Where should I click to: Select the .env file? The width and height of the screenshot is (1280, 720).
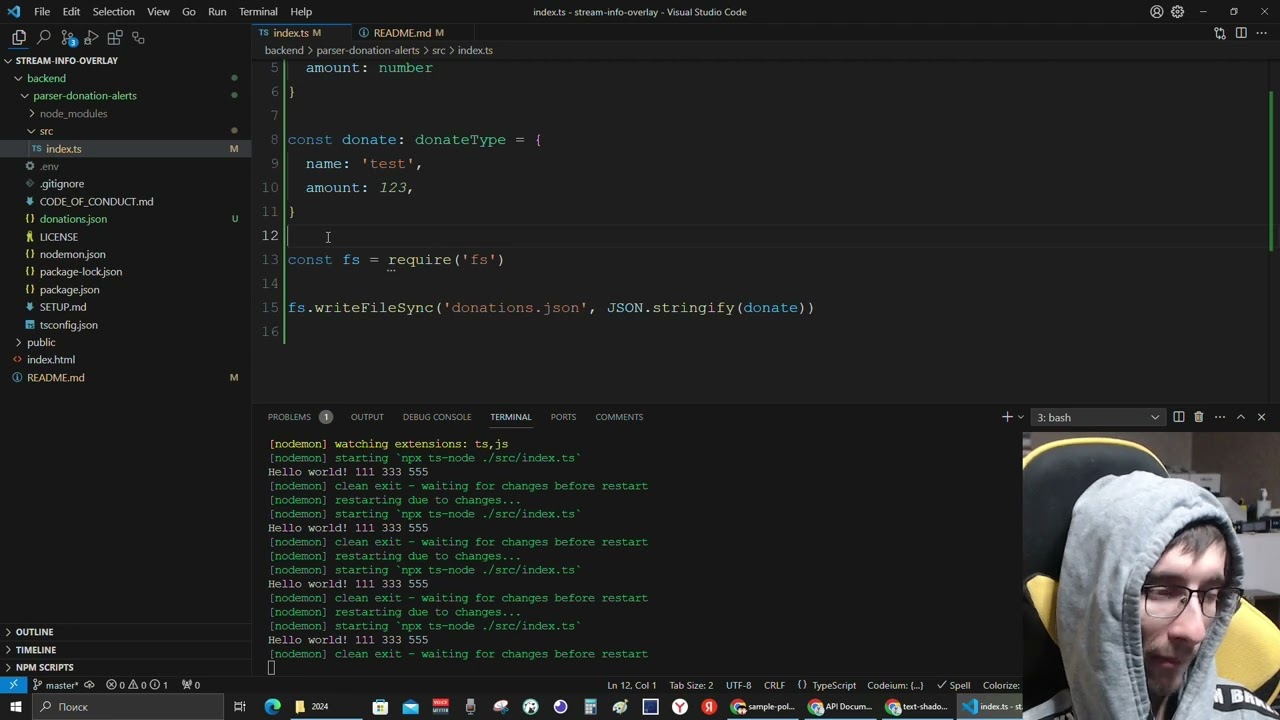click(49, 166)
